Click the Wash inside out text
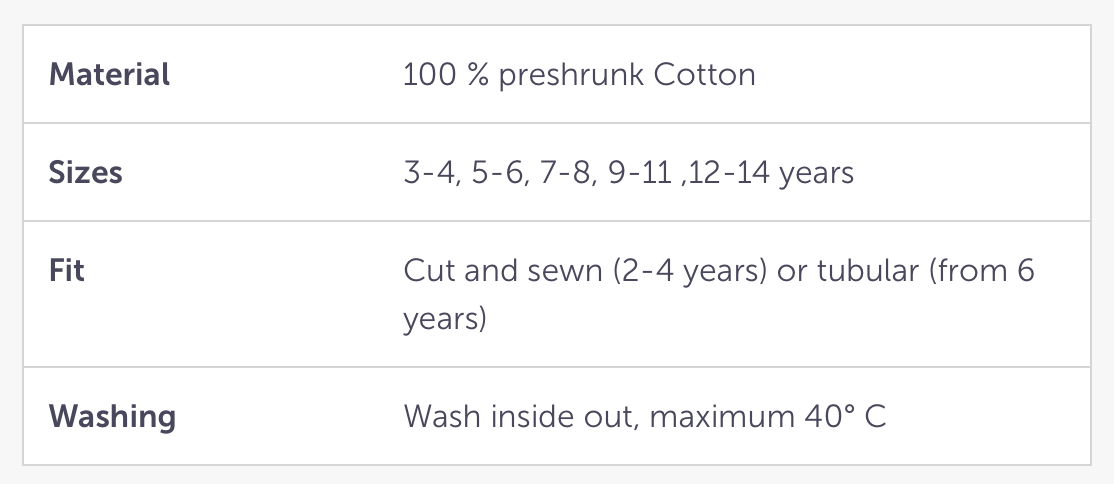The width and height of the screenshot is (1114, 484). 518,416
